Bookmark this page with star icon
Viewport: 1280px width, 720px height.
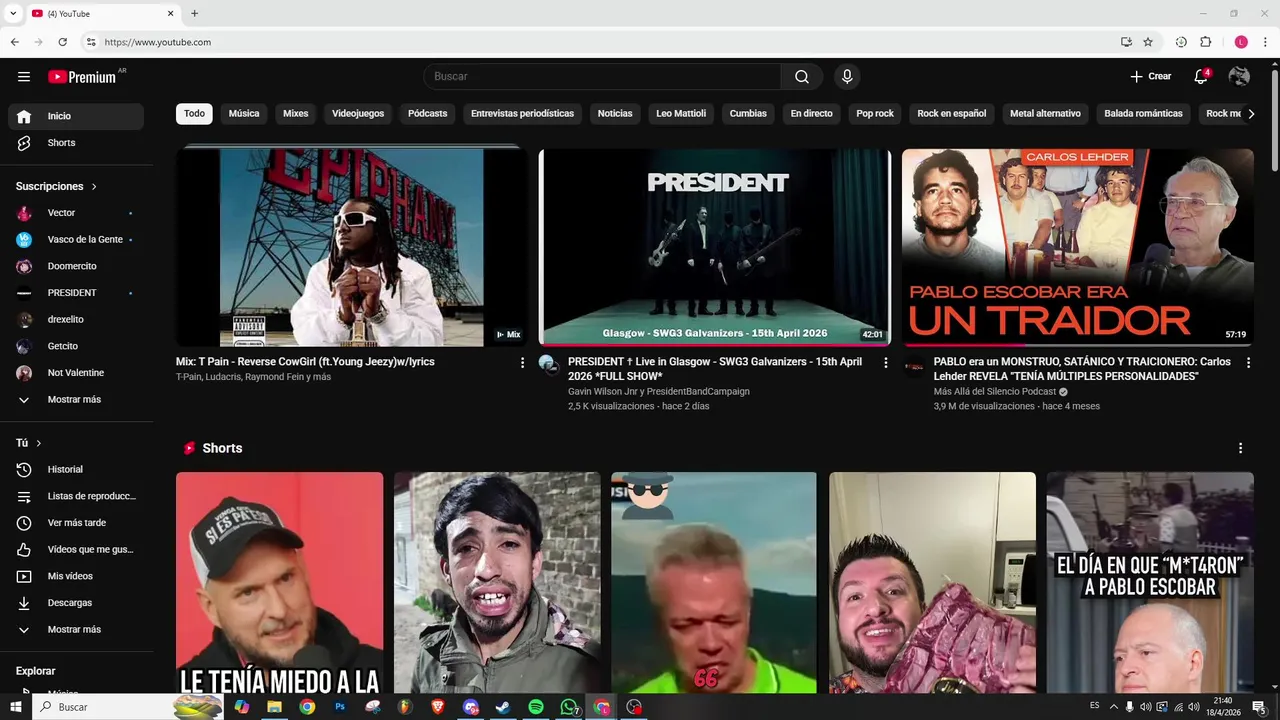click(x=1148, y=42)
